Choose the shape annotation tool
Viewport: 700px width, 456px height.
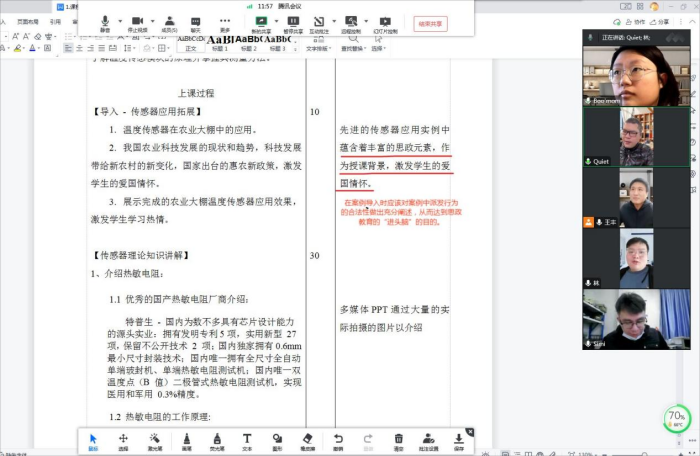pyautogui.click(x=277, y=440)
